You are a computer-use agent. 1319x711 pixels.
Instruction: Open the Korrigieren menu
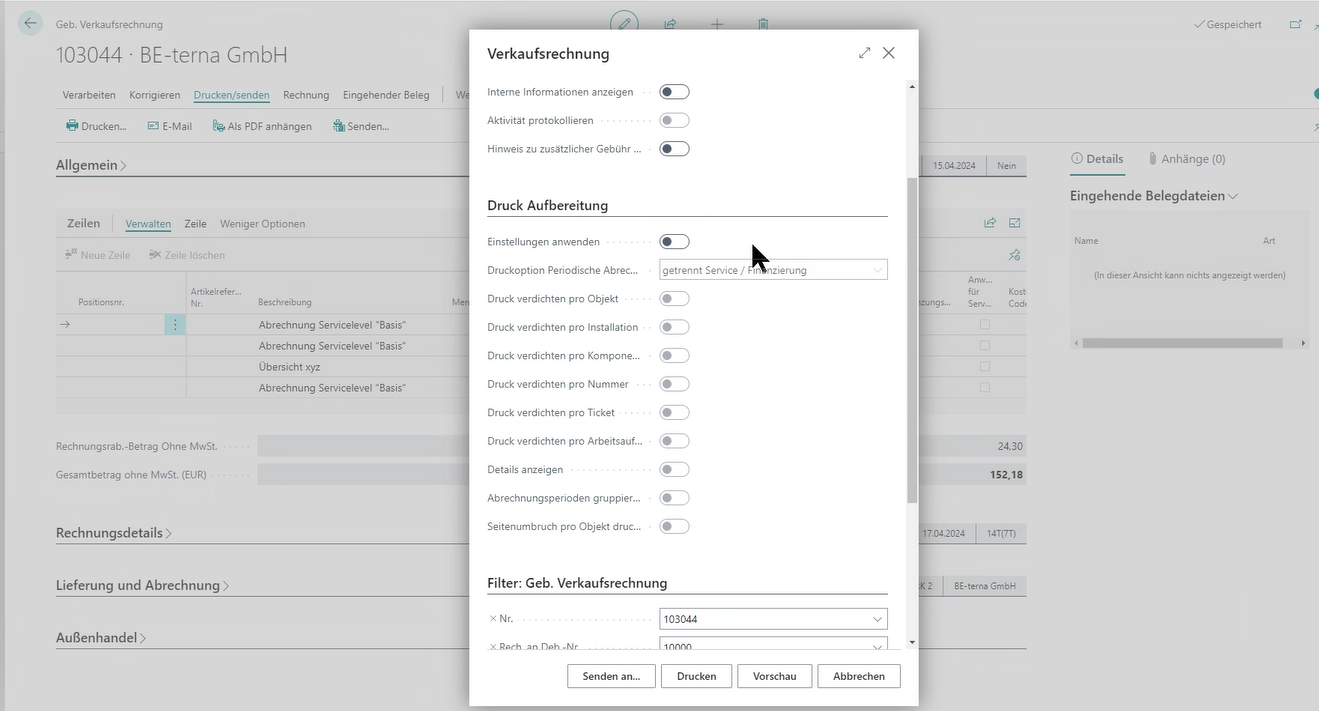(154, 95)
